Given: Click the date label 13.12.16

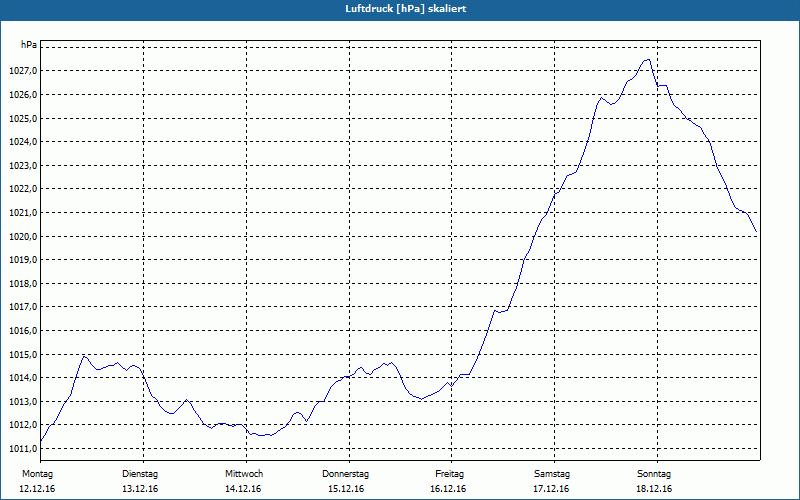Looking at the screenshot, I should (x=140, y=489).
